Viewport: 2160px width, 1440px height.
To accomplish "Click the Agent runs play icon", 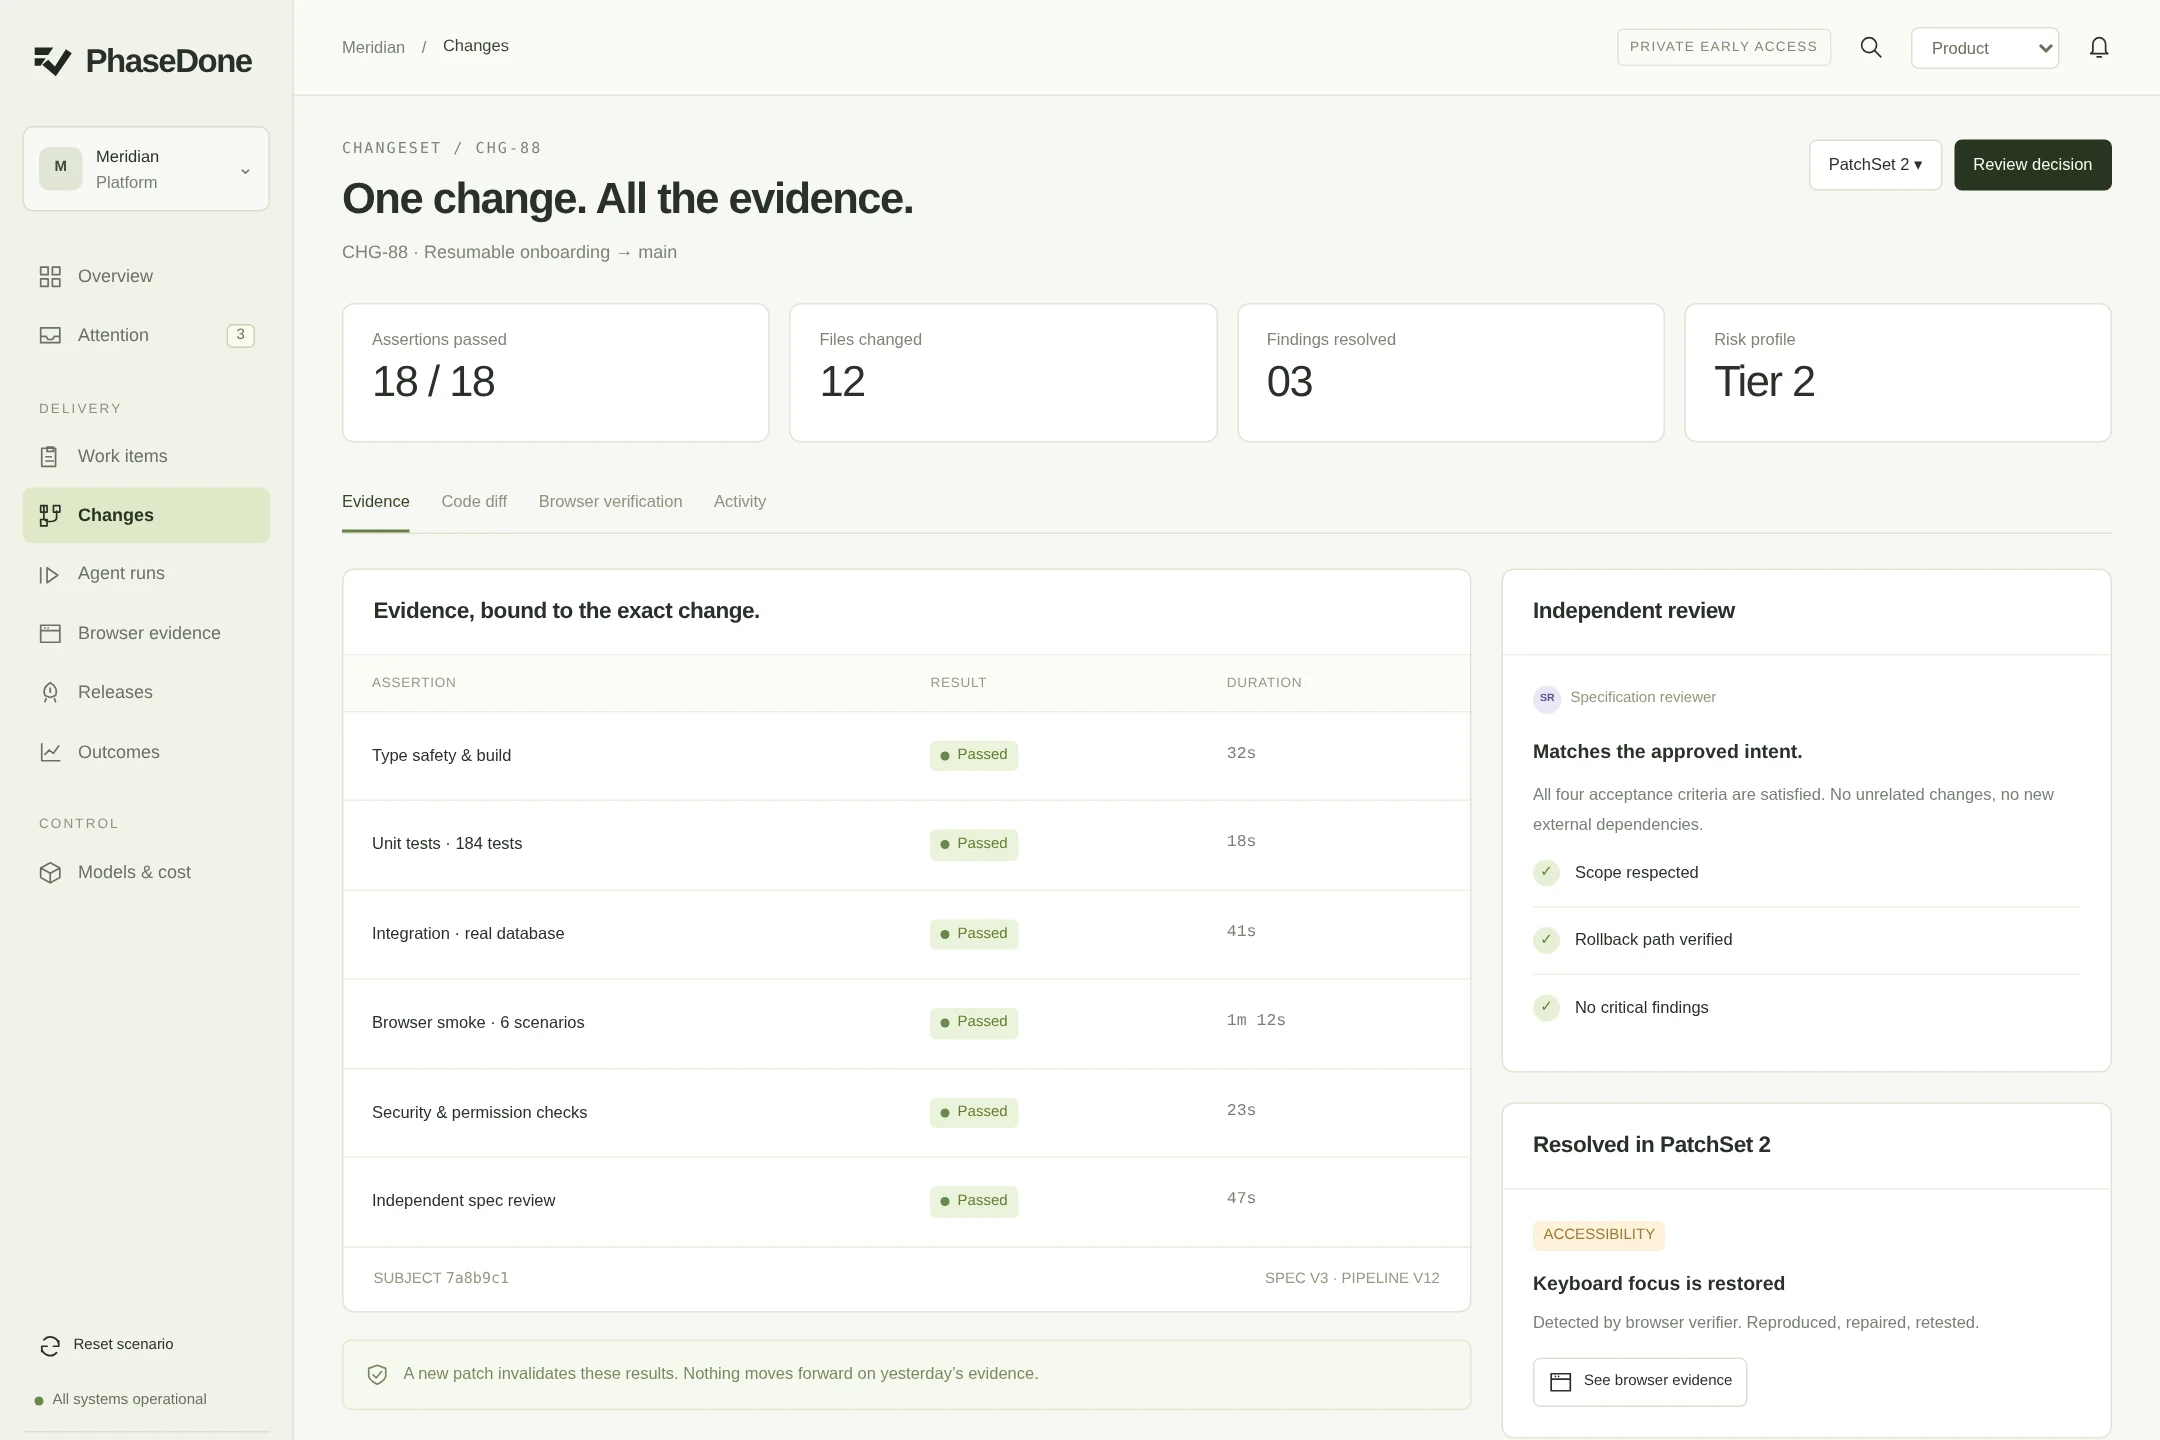I will coord(49,575).
